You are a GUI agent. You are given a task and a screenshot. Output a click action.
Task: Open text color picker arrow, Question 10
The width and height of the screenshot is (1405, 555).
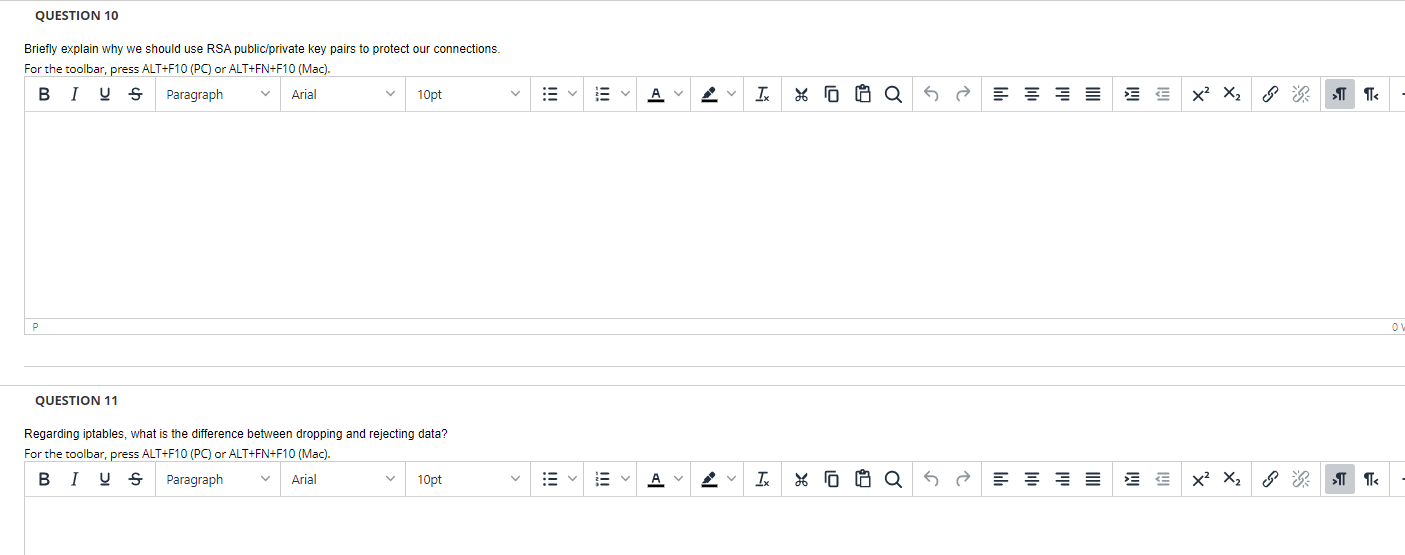[678, 94]
